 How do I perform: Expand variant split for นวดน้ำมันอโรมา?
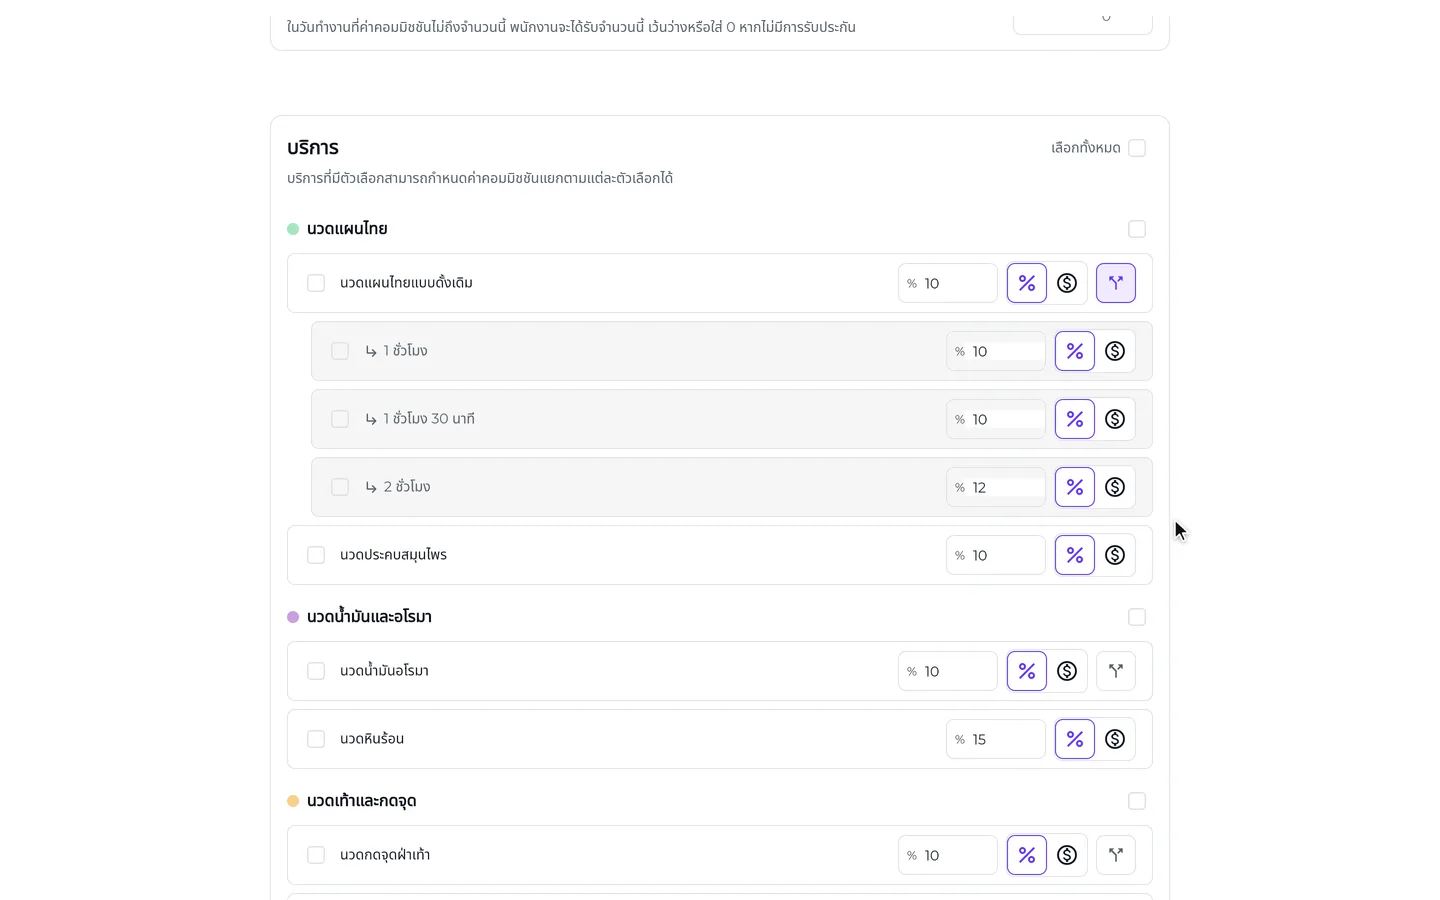pyautogui.click(x=1116, y=671)
